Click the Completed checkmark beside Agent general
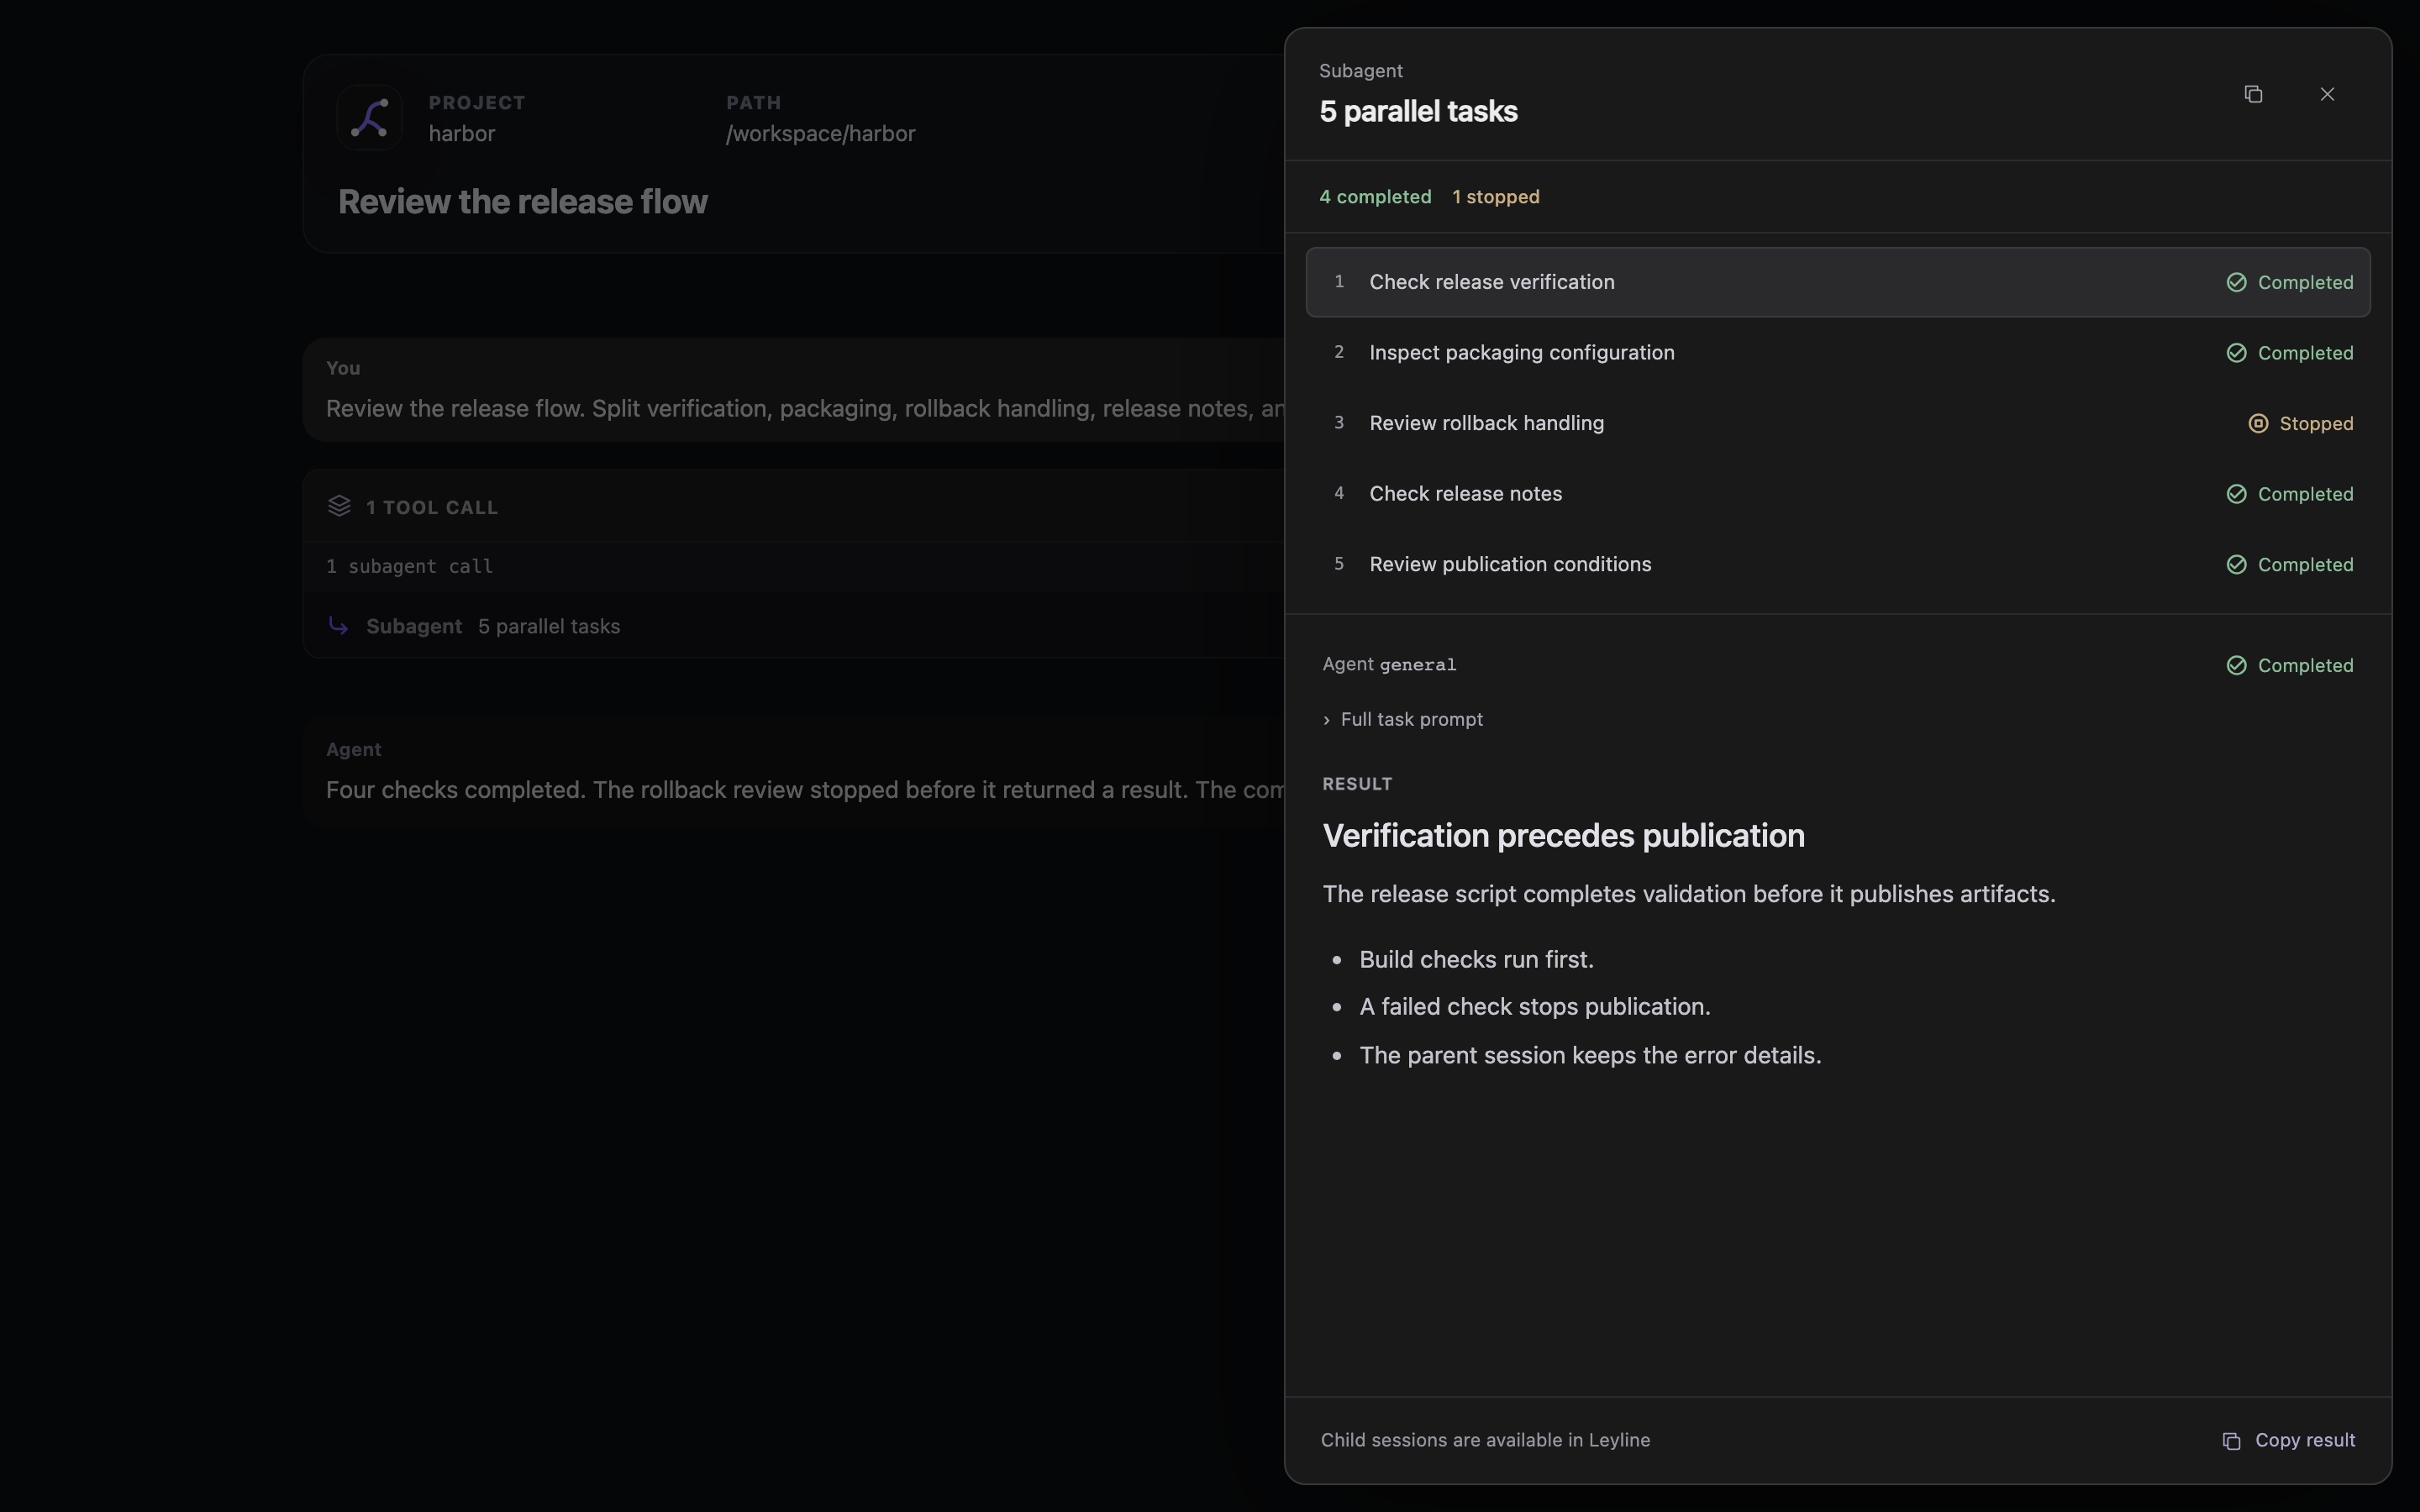This screenshot has width=2420, height=1512. (x=2237, y=666)
